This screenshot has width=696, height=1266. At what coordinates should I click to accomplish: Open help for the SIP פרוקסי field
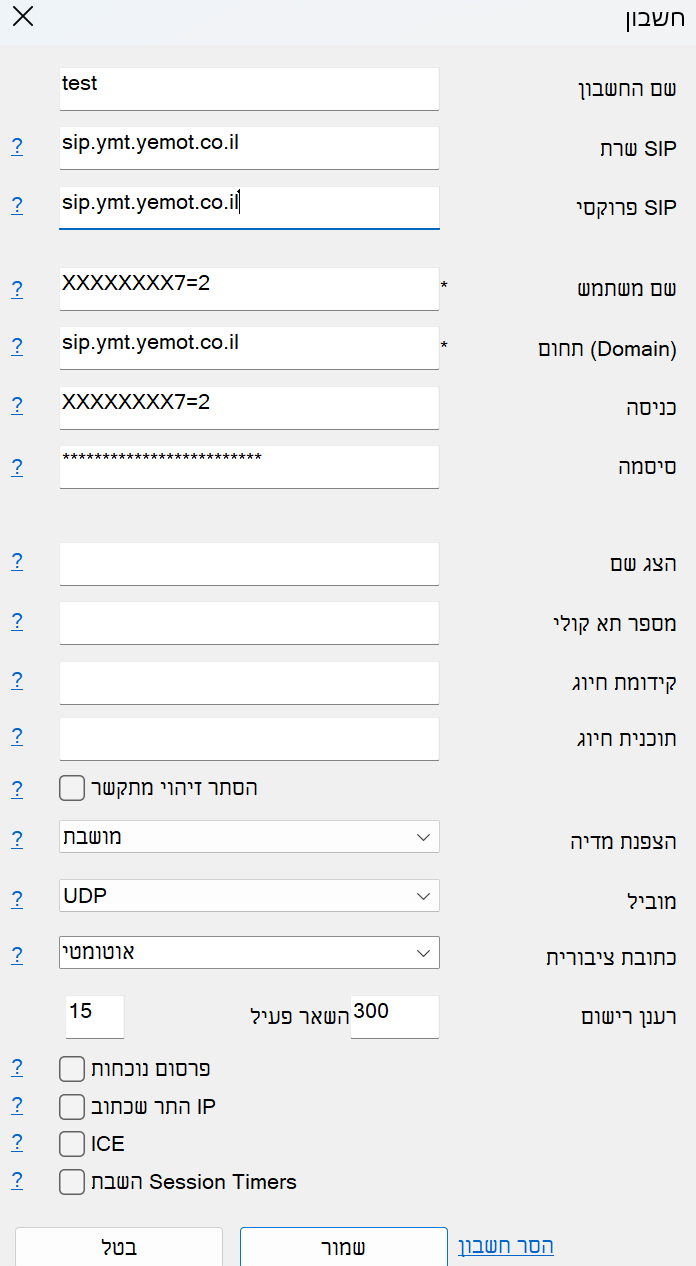click(17, 204)
